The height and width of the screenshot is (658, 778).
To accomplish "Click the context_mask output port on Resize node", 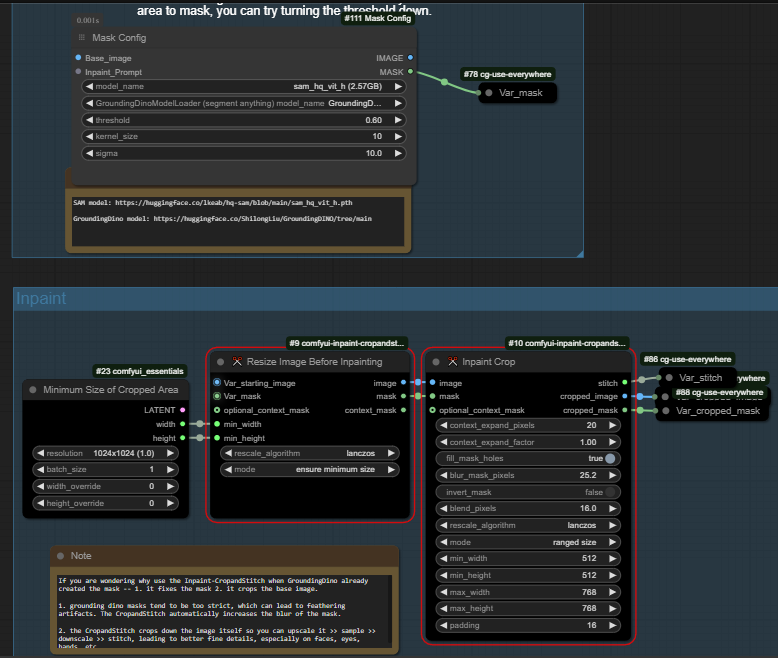I will point(403,410).
